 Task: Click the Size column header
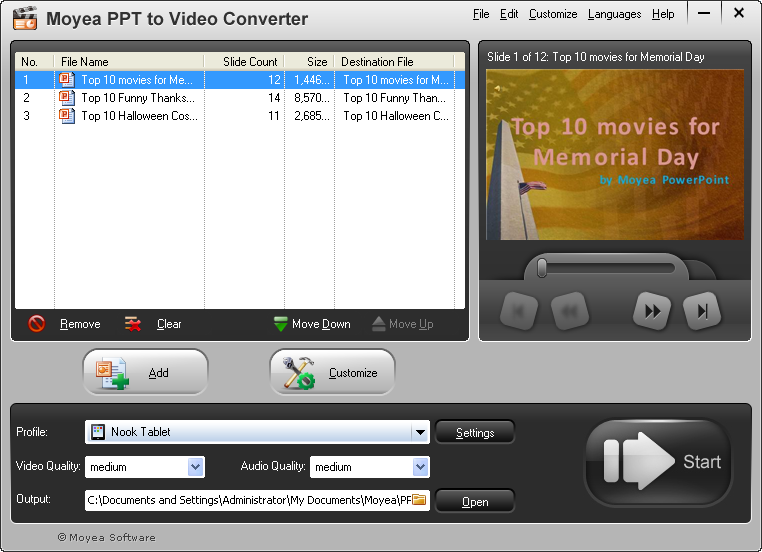[x=310, y=62]
